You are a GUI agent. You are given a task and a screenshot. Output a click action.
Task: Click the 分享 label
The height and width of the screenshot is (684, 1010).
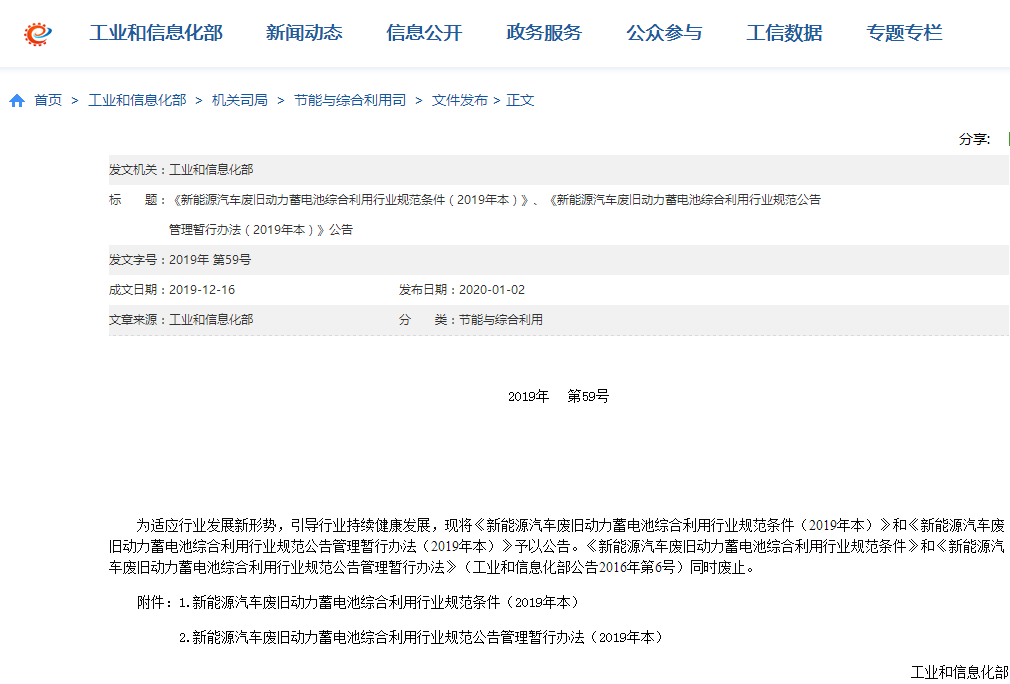975,140
